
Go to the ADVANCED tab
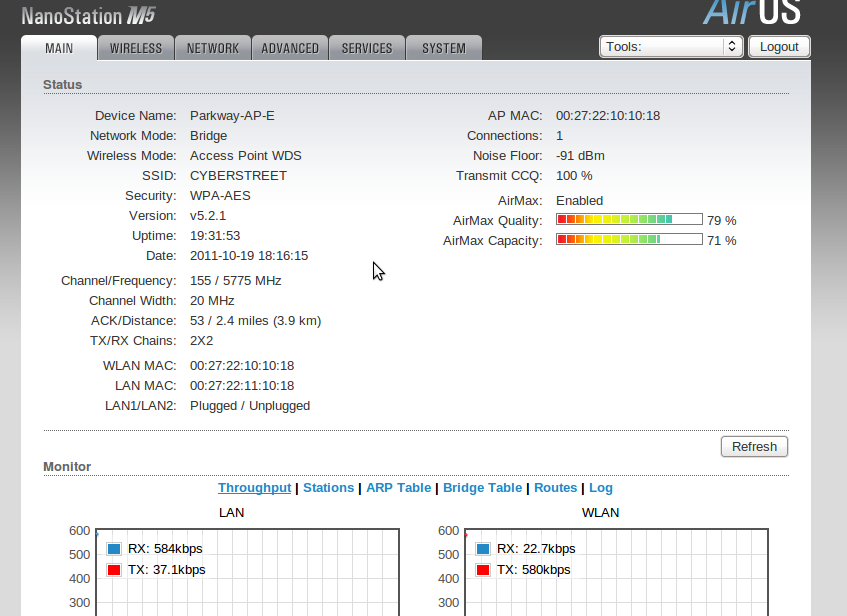coord(290,48)
